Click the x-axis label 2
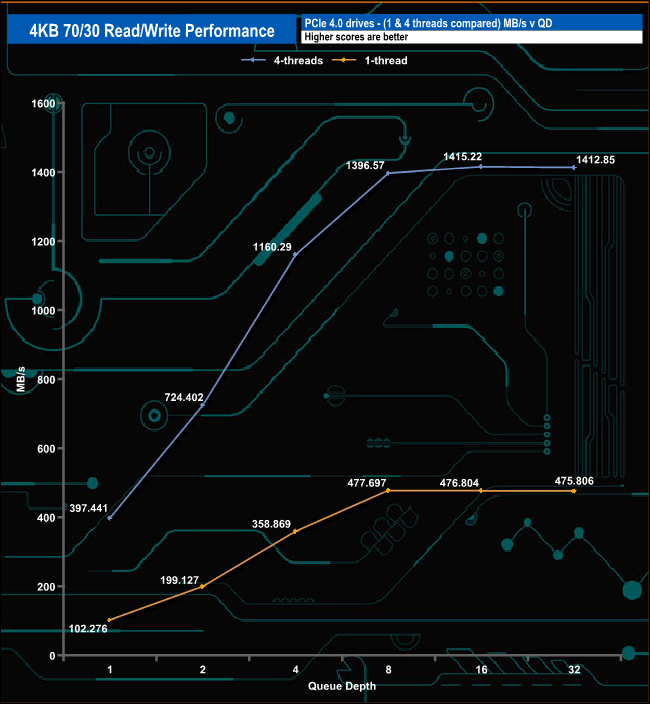 pos(202,670)
